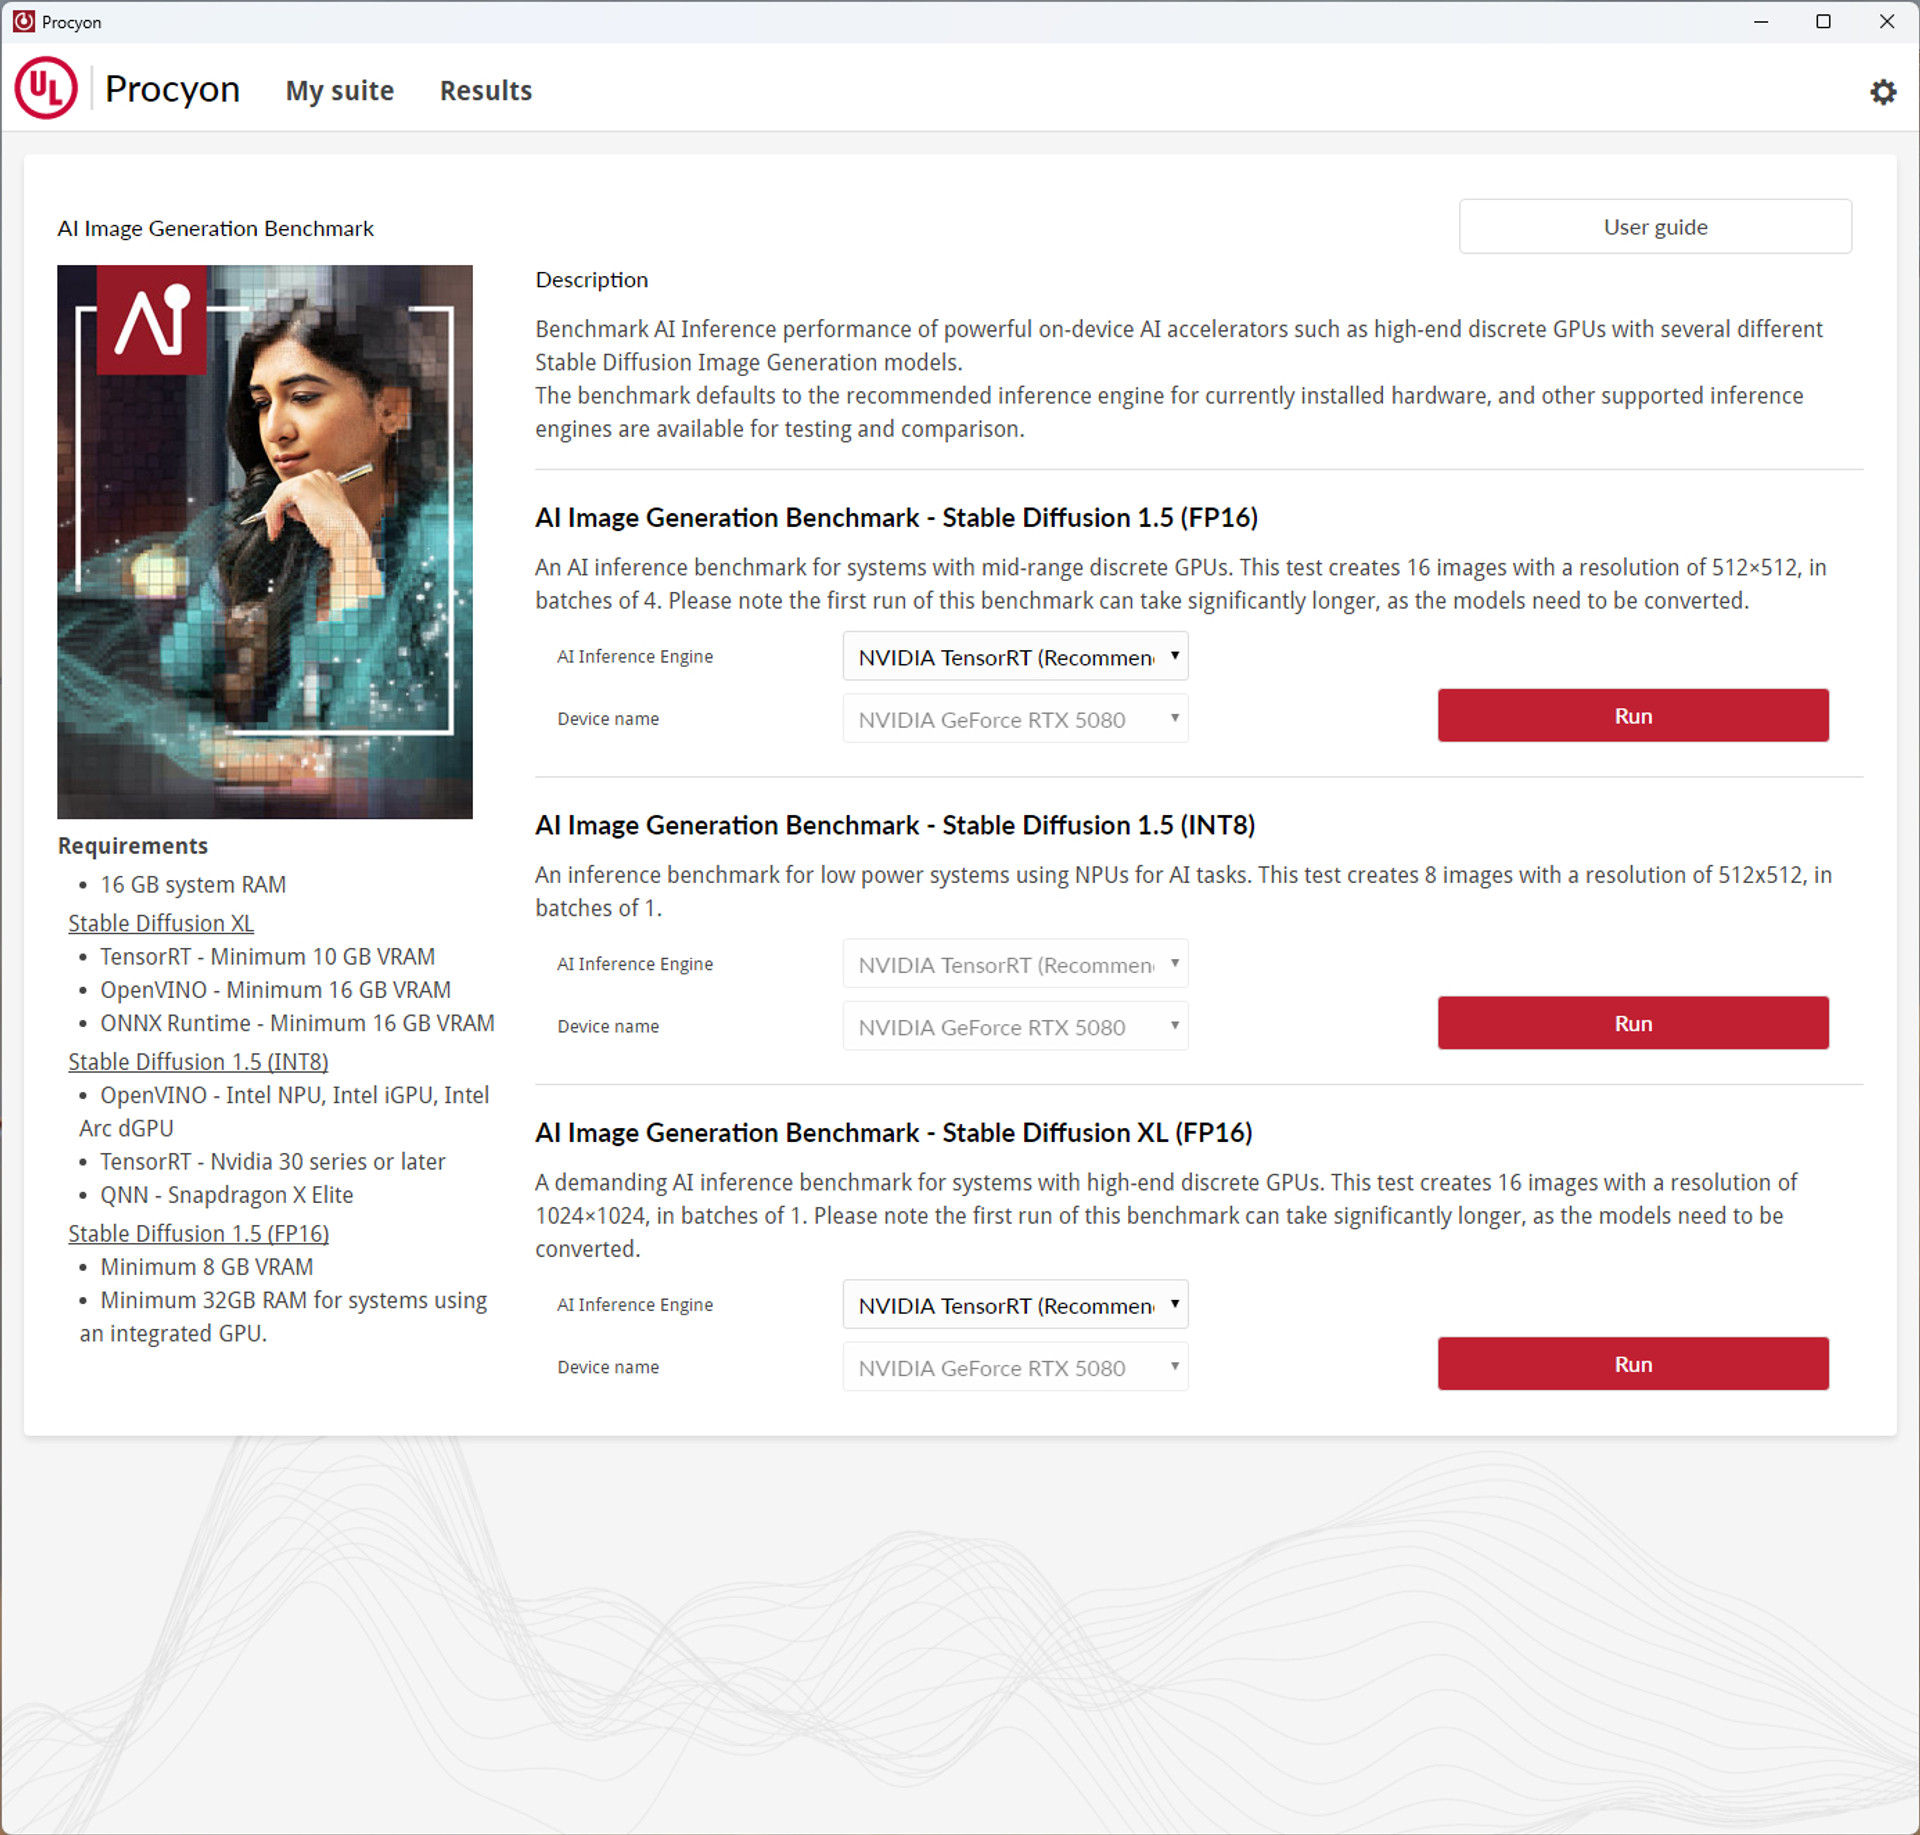The image size is (1920, 1835).
Task: Click 'TensorRT - Minimum 10 GB VRAM' line
Action: (x=267, y=957)
